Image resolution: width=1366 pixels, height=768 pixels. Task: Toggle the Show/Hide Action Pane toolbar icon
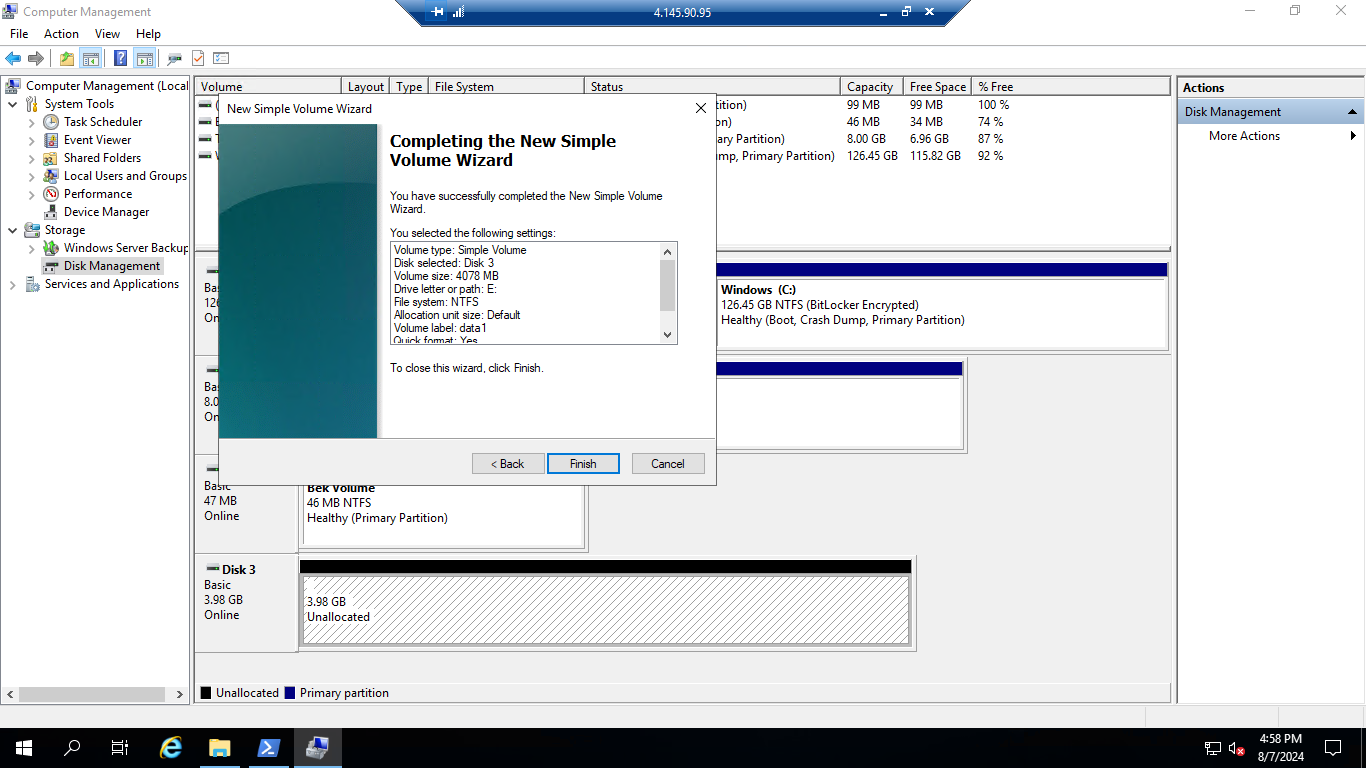pos(144,58)
